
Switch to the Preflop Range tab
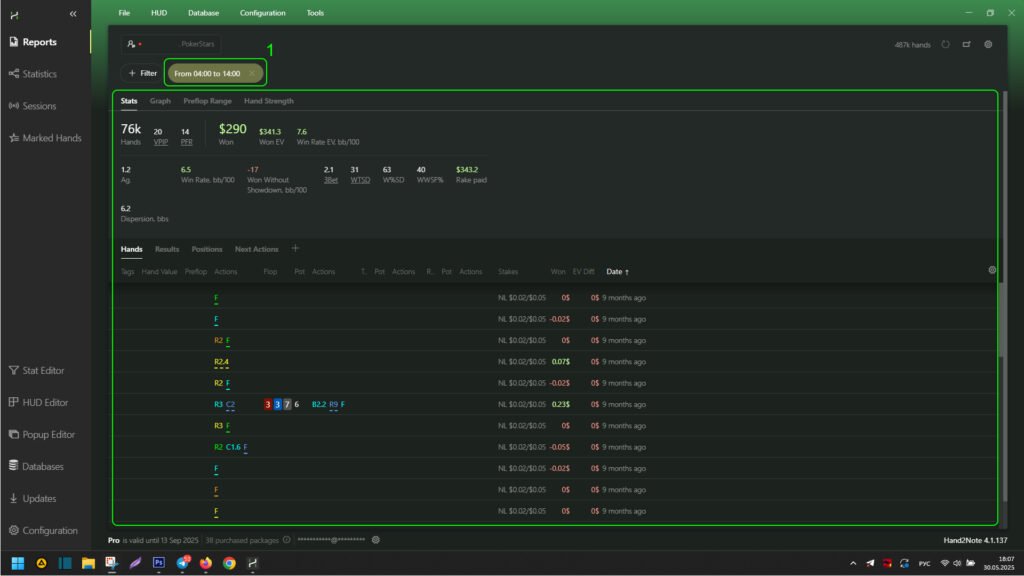tap(207, 101)
